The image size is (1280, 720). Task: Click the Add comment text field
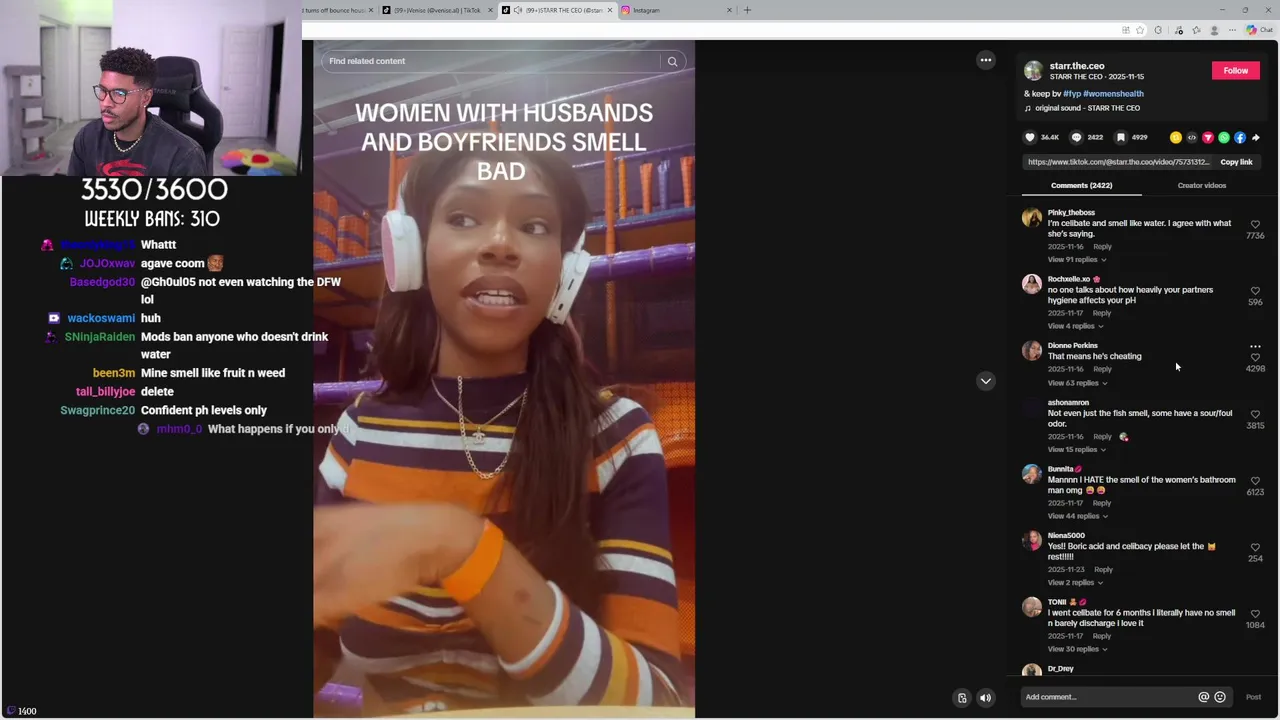1108,697
